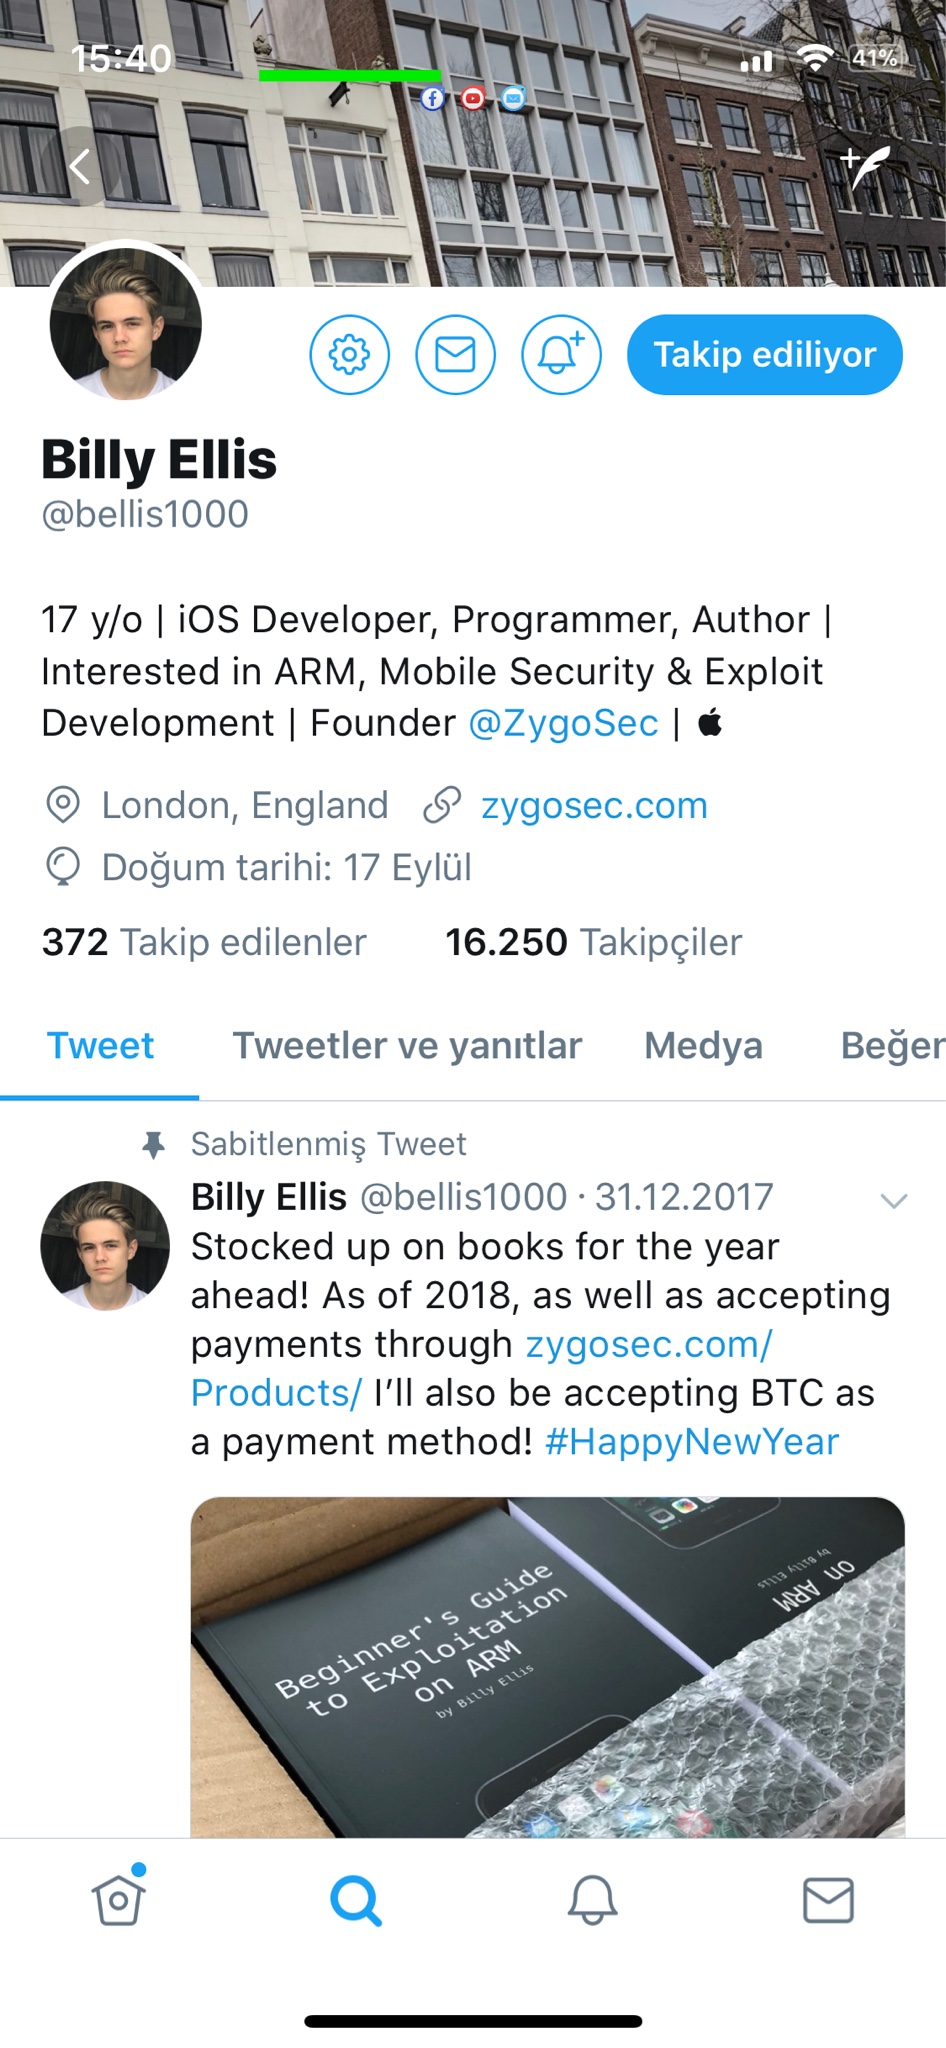Toggle the Takip ediliyor follow button
This screenshot has width=946, height=2048.
click(764, 354)
